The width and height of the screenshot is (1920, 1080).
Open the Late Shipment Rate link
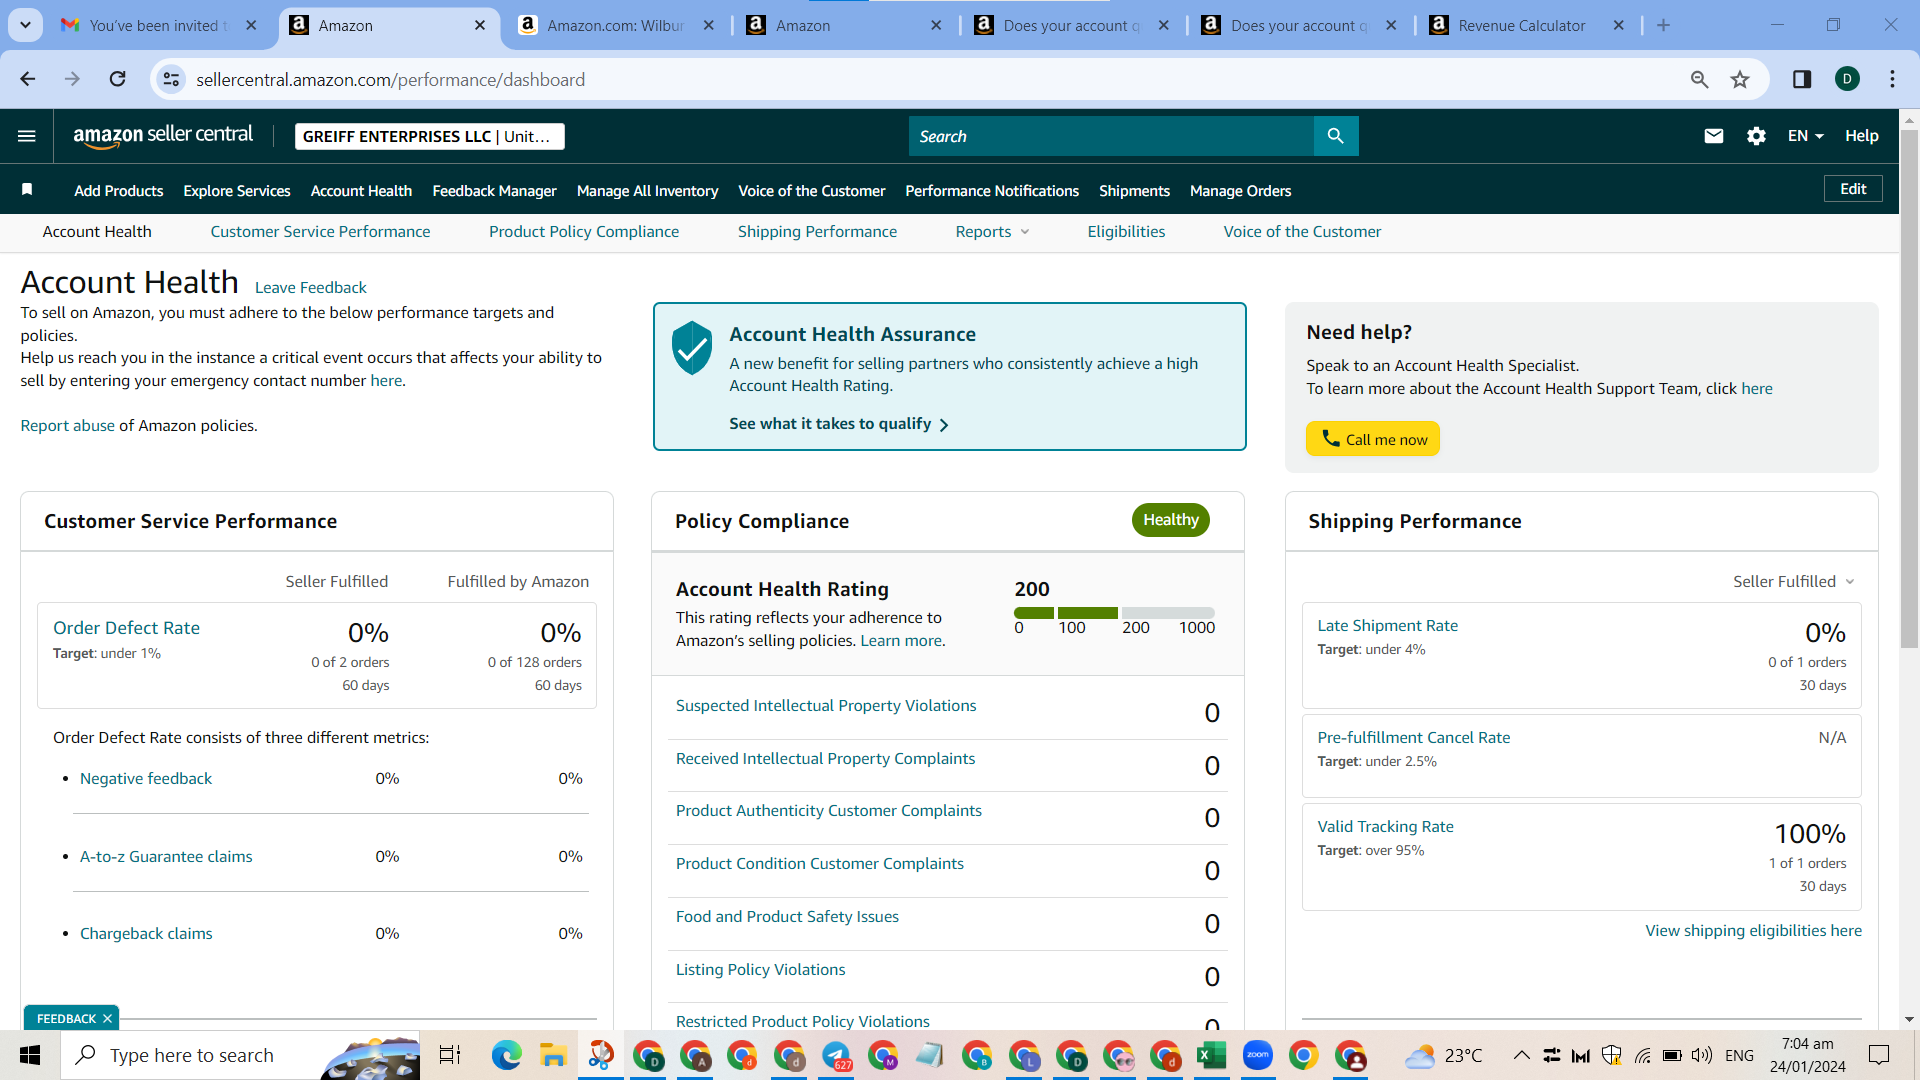1387,626
